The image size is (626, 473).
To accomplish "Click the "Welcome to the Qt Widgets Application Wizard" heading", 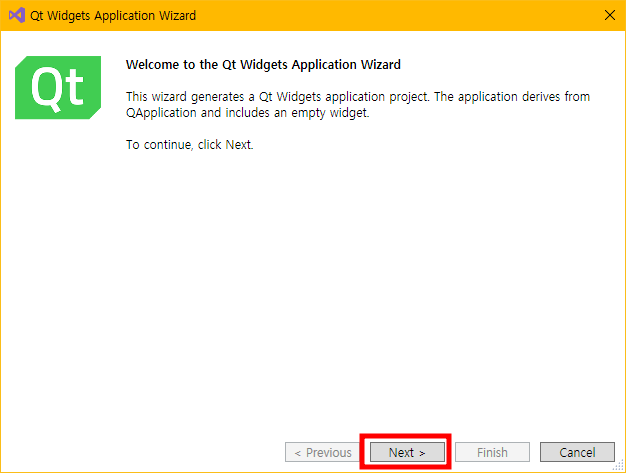I will (x=263, y=65).
